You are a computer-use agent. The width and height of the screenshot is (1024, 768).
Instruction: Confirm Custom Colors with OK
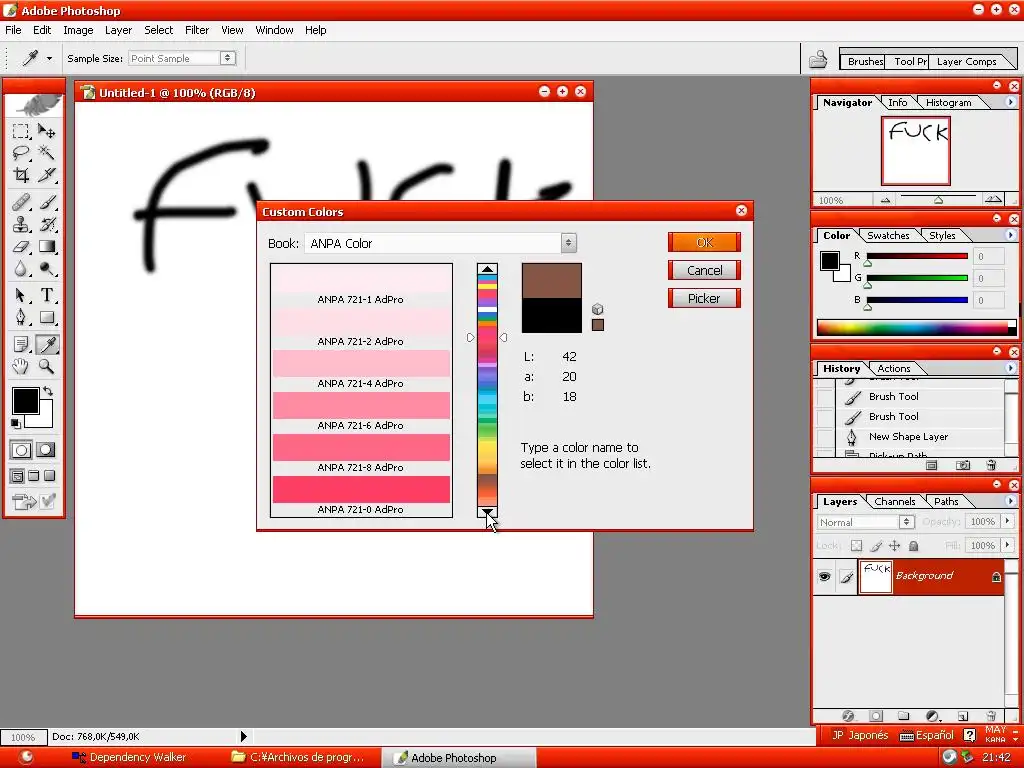click(x=704, y=242)
